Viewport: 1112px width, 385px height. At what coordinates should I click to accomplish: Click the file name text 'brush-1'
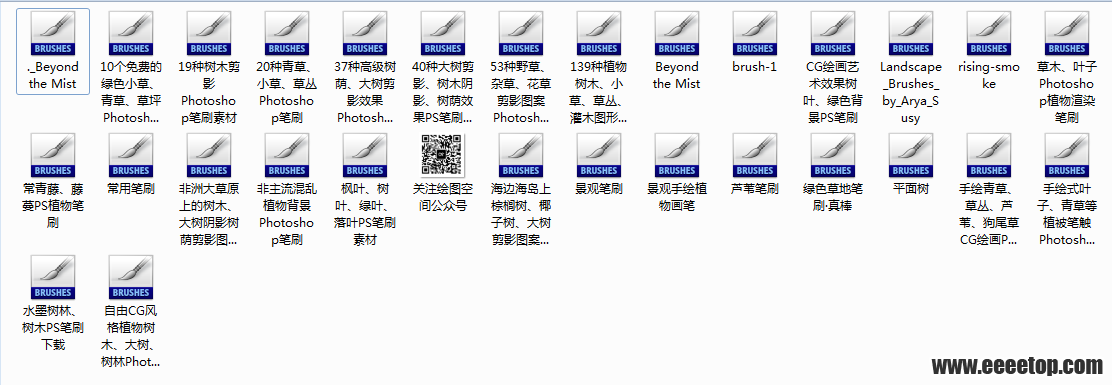click(755, 67)
